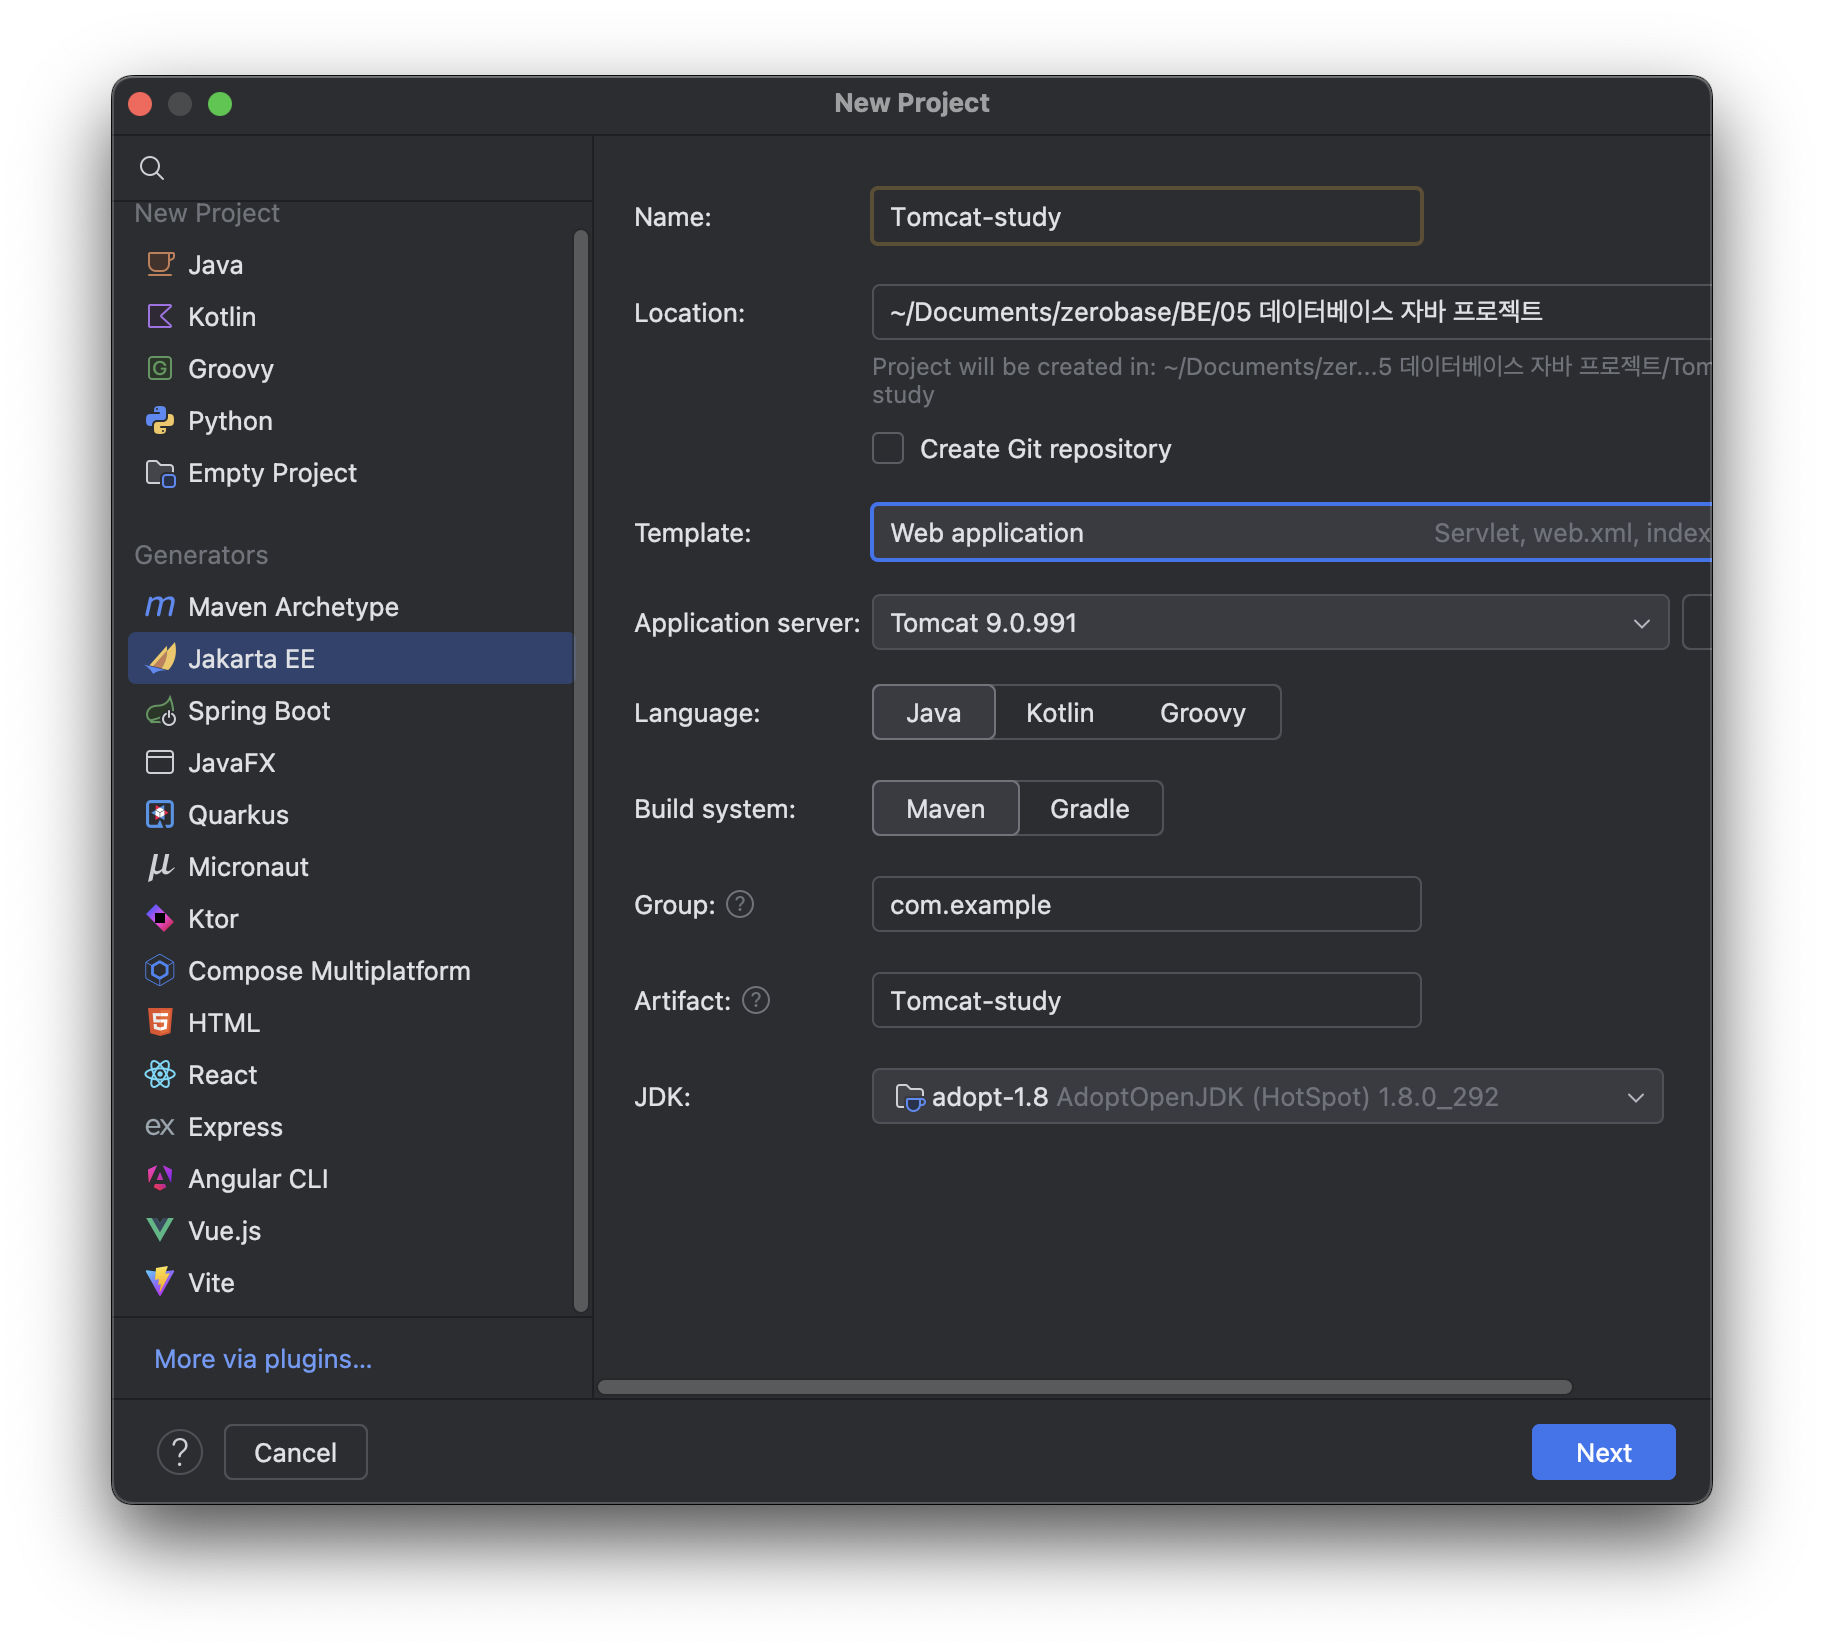Select Vite generator row

351,1282
